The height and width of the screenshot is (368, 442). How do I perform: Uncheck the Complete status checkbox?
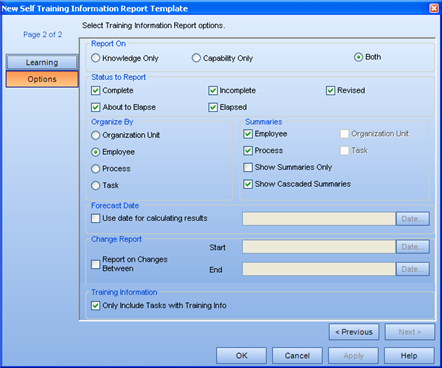click(x=95, y=90)
